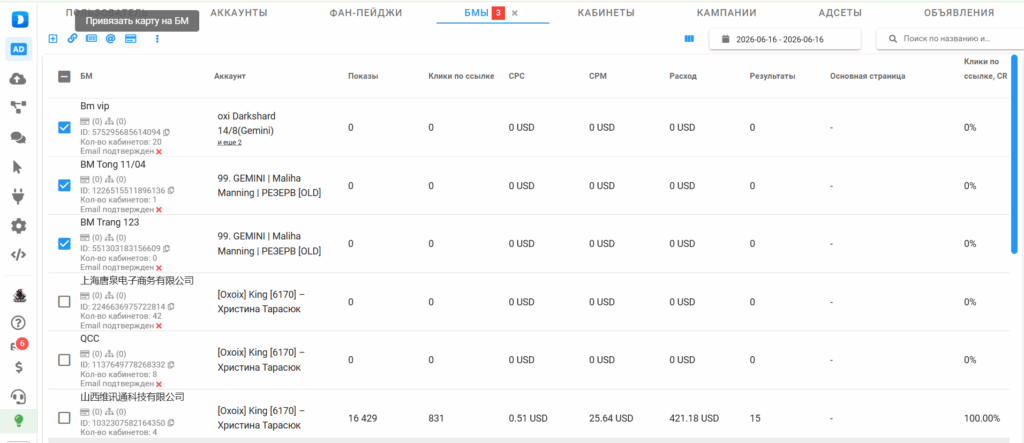Click the plus-square add BM toolbar icon
1024x443 pixels.
(54, 39)
